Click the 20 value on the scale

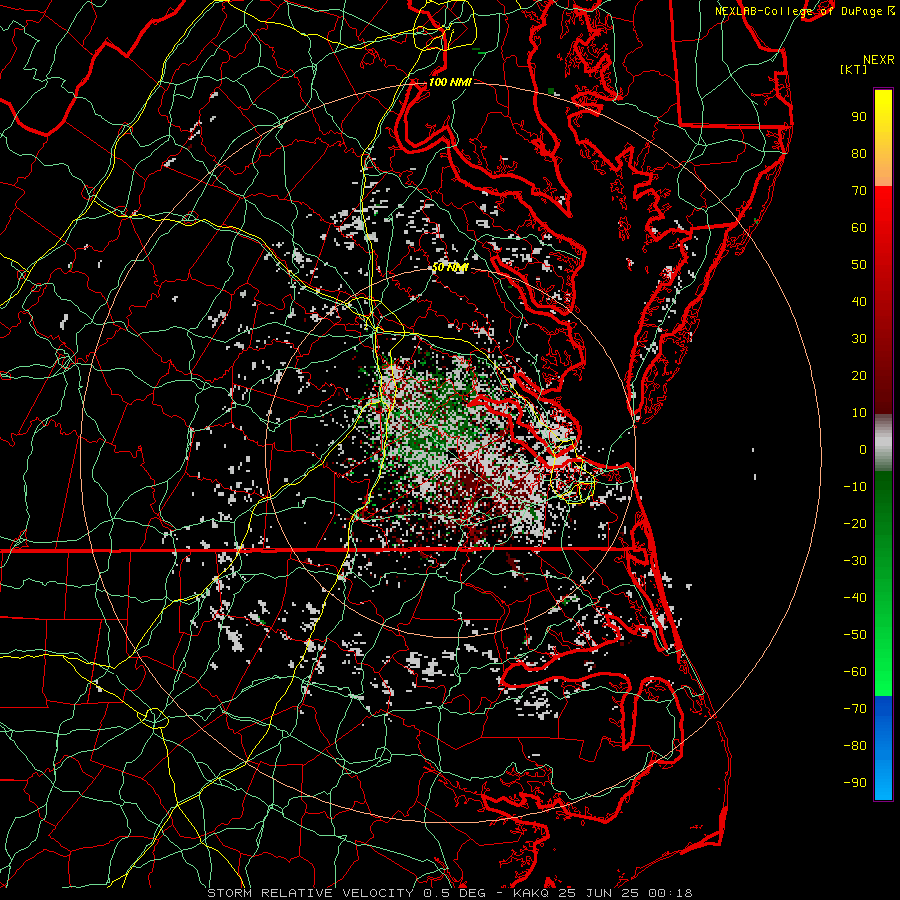click(x=859, y=376)
